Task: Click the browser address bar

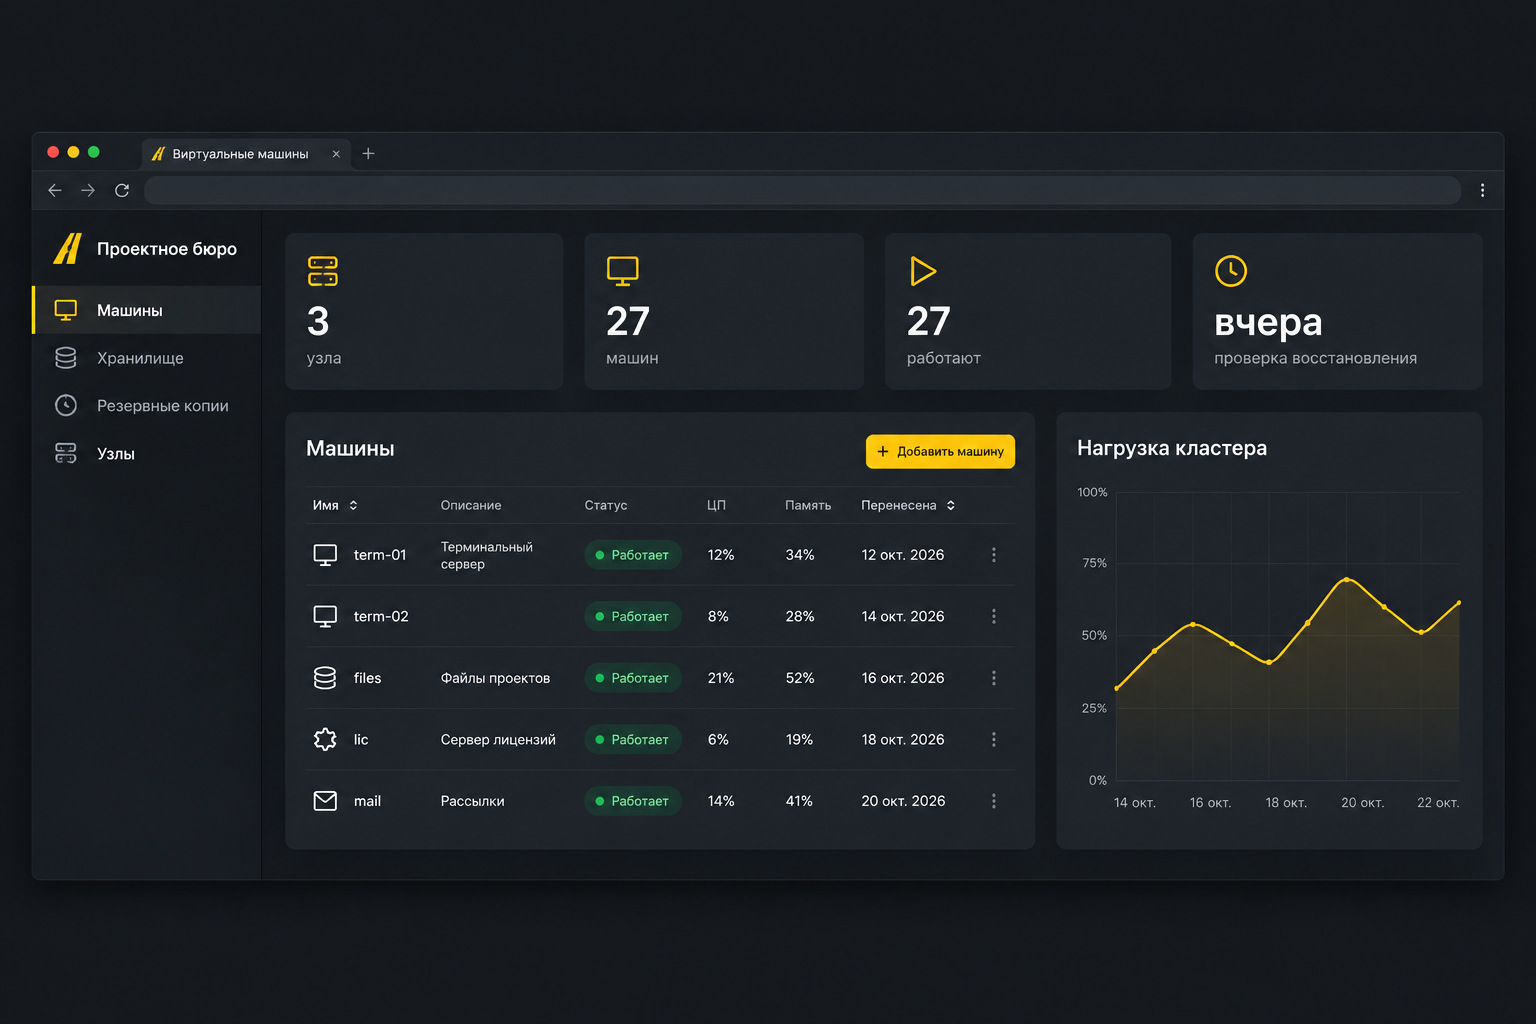Action: (x=802, y=190)
